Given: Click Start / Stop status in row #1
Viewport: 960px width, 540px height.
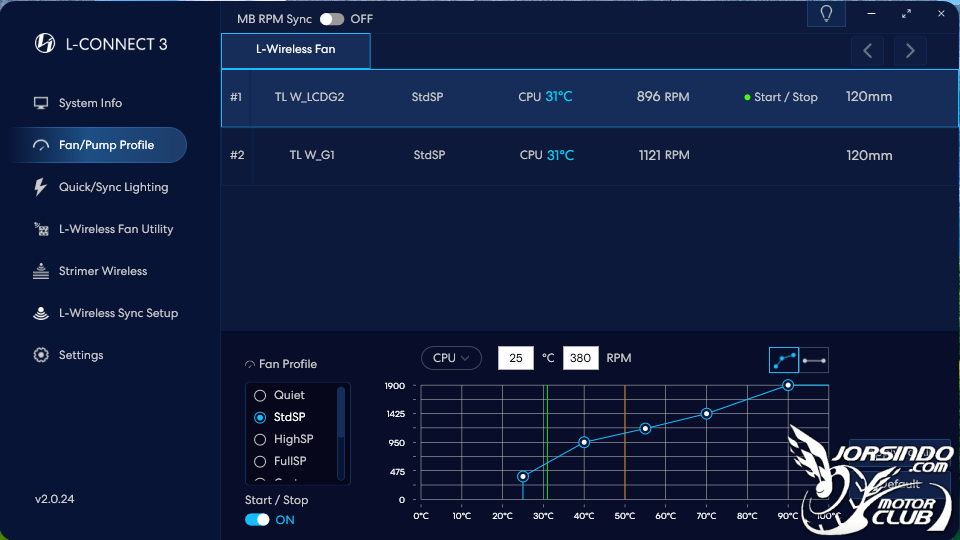Looking at the screenshot, I should (781, 97).
